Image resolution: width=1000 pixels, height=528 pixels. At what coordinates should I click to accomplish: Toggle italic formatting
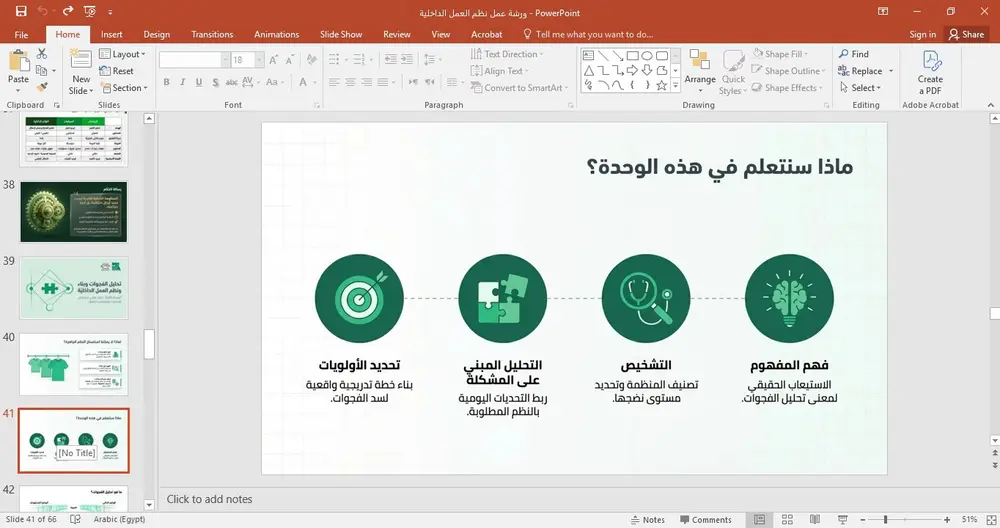pyautogui.click(x=182, y=82)
